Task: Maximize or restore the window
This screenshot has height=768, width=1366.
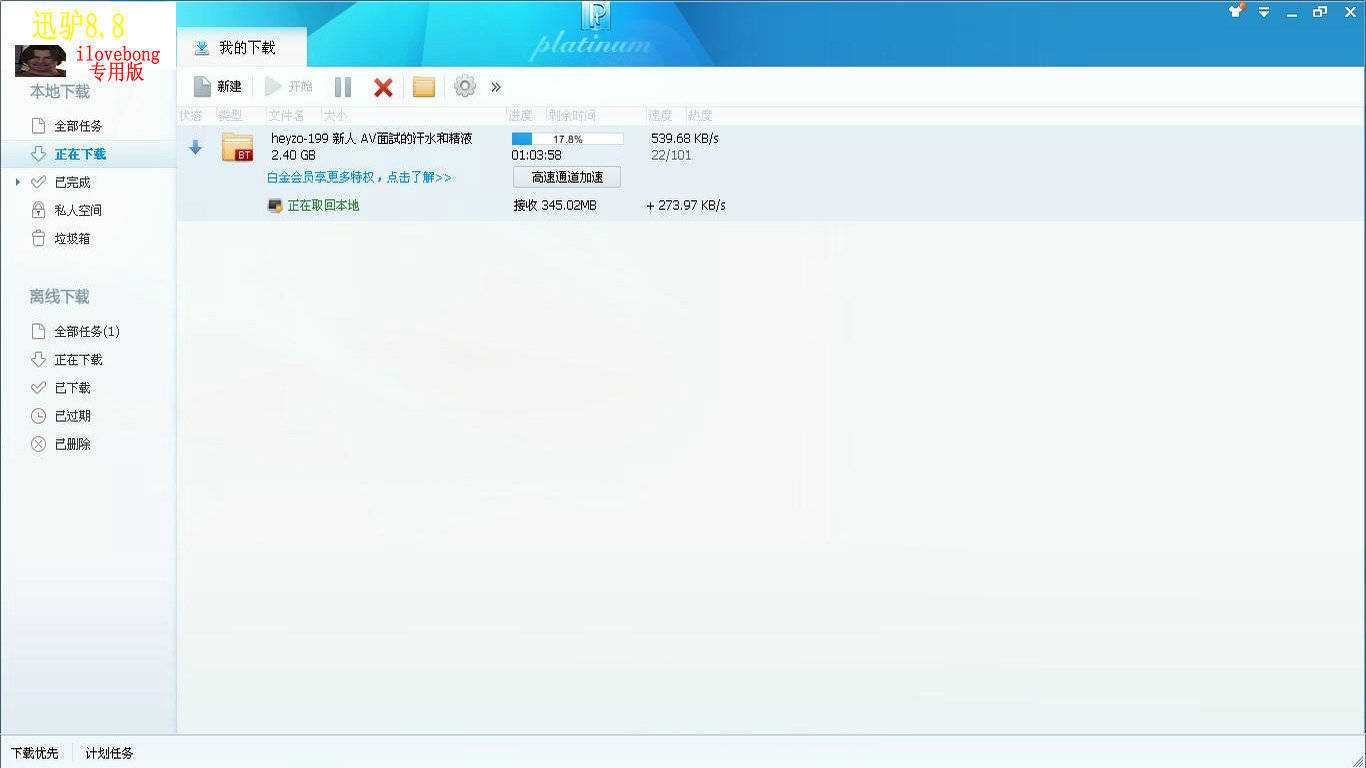Action: point(1320,12)
